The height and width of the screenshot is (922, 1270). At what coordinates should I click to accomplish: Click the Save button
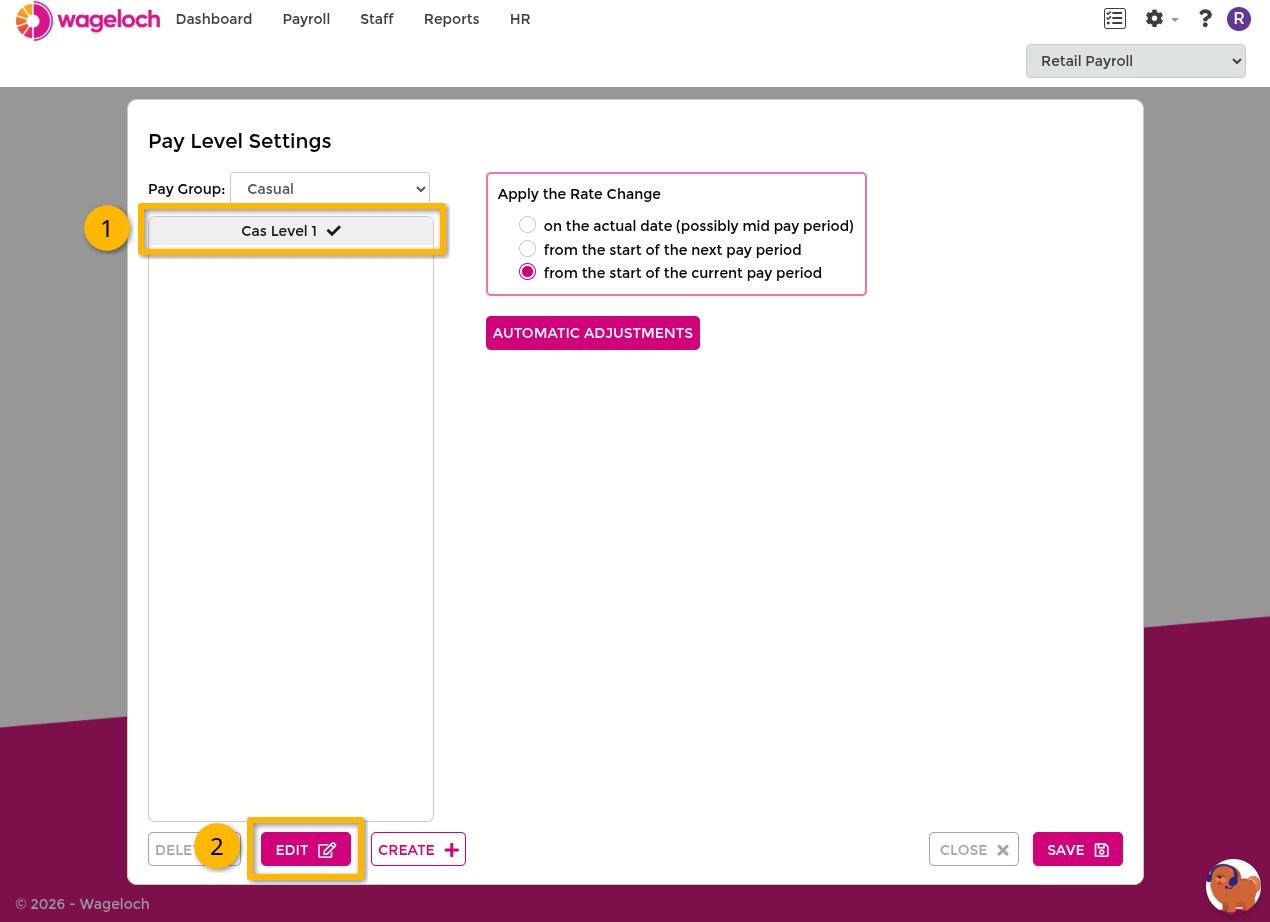[1078, 850]
